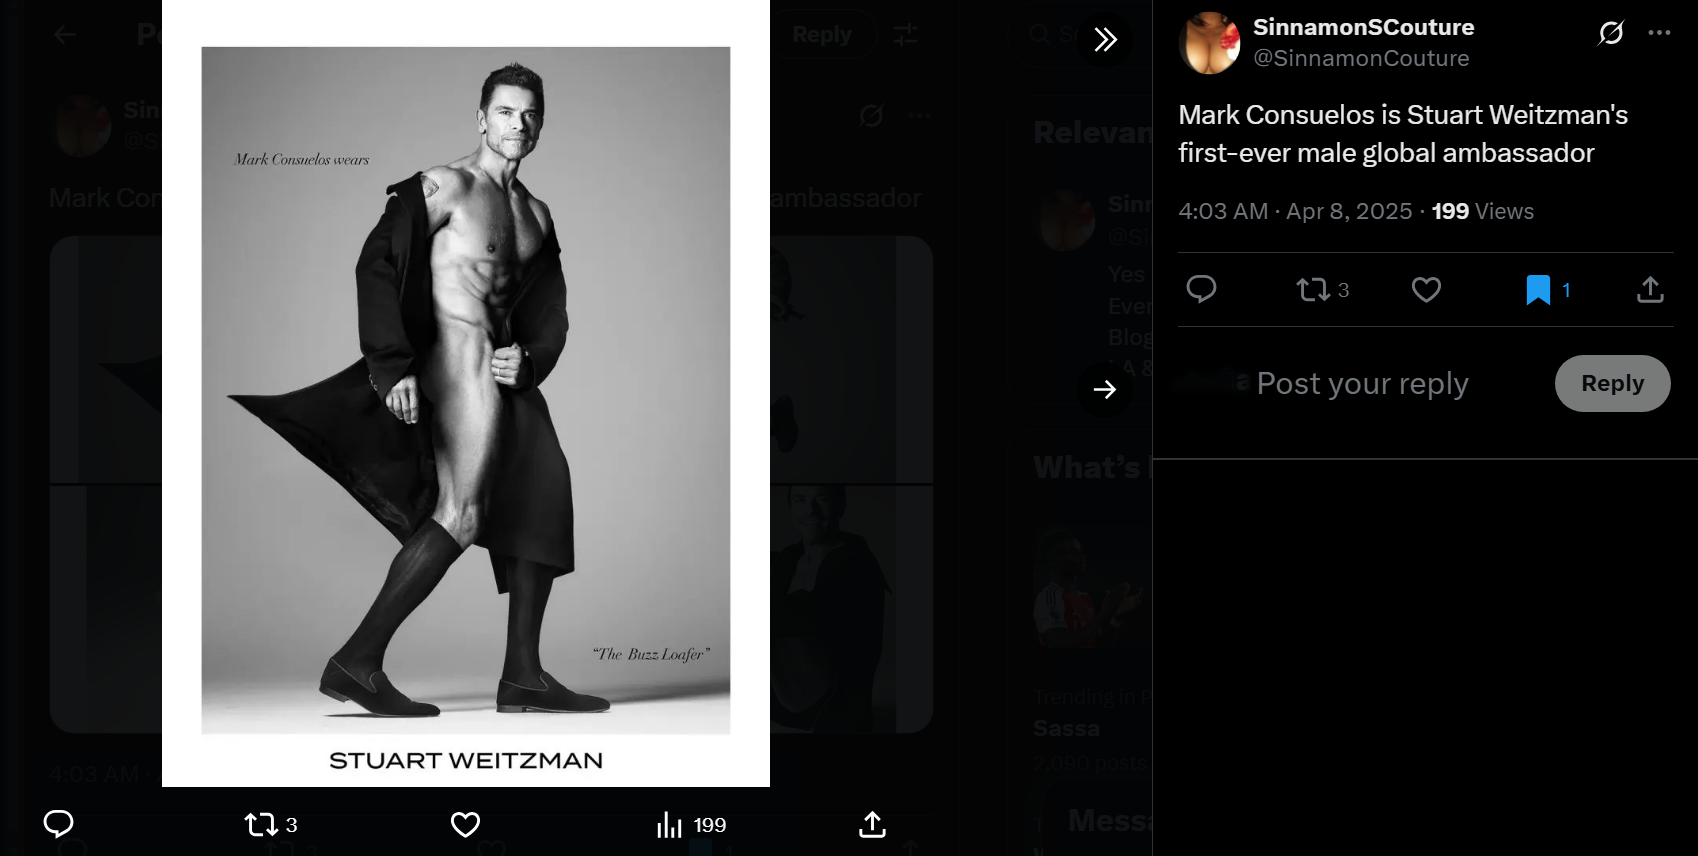Remove bookmark from this post
Screen dimensions: 1698x856
click(x=1538, y=290)
